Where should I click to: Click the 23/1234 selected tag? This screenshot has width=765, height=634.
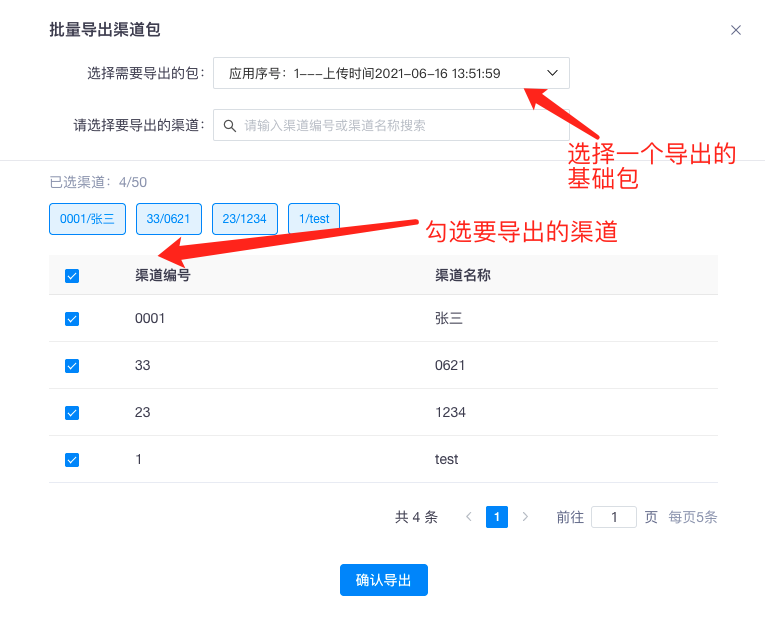point(245,219)
